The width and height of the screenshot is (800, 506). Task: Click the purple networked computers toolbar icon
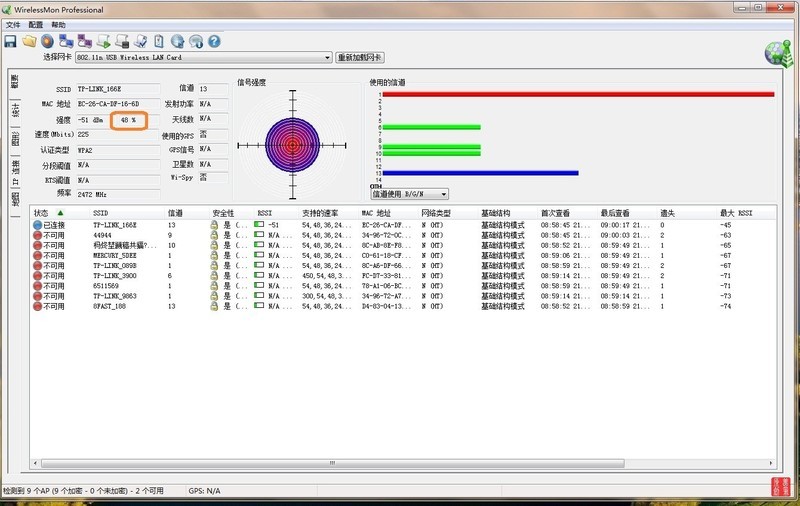tap(85, 41)
